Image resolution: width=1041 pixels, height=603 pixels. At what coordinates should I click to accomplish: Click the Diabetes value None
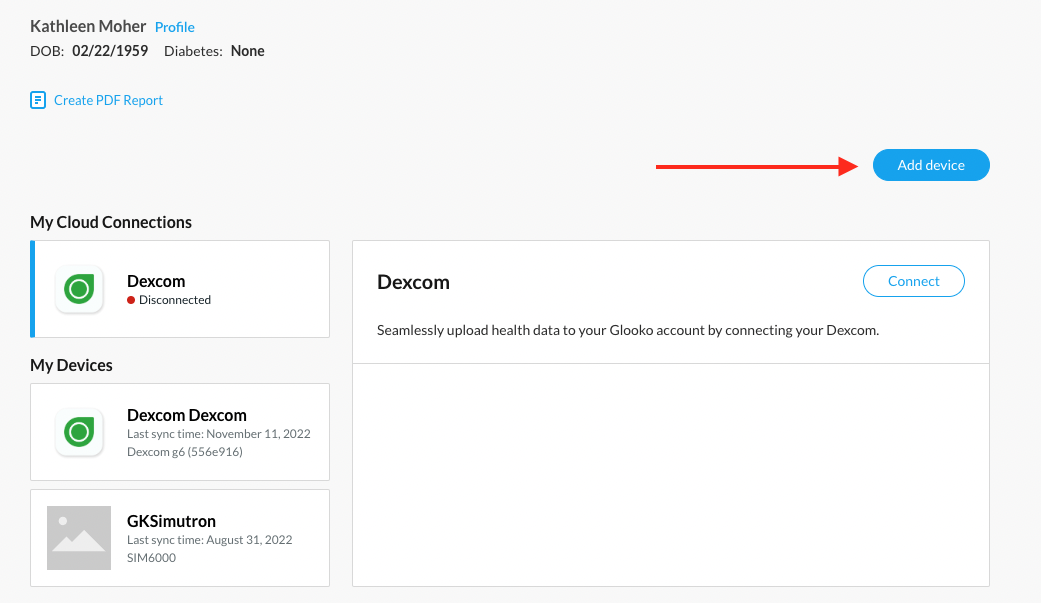[248, 51]
